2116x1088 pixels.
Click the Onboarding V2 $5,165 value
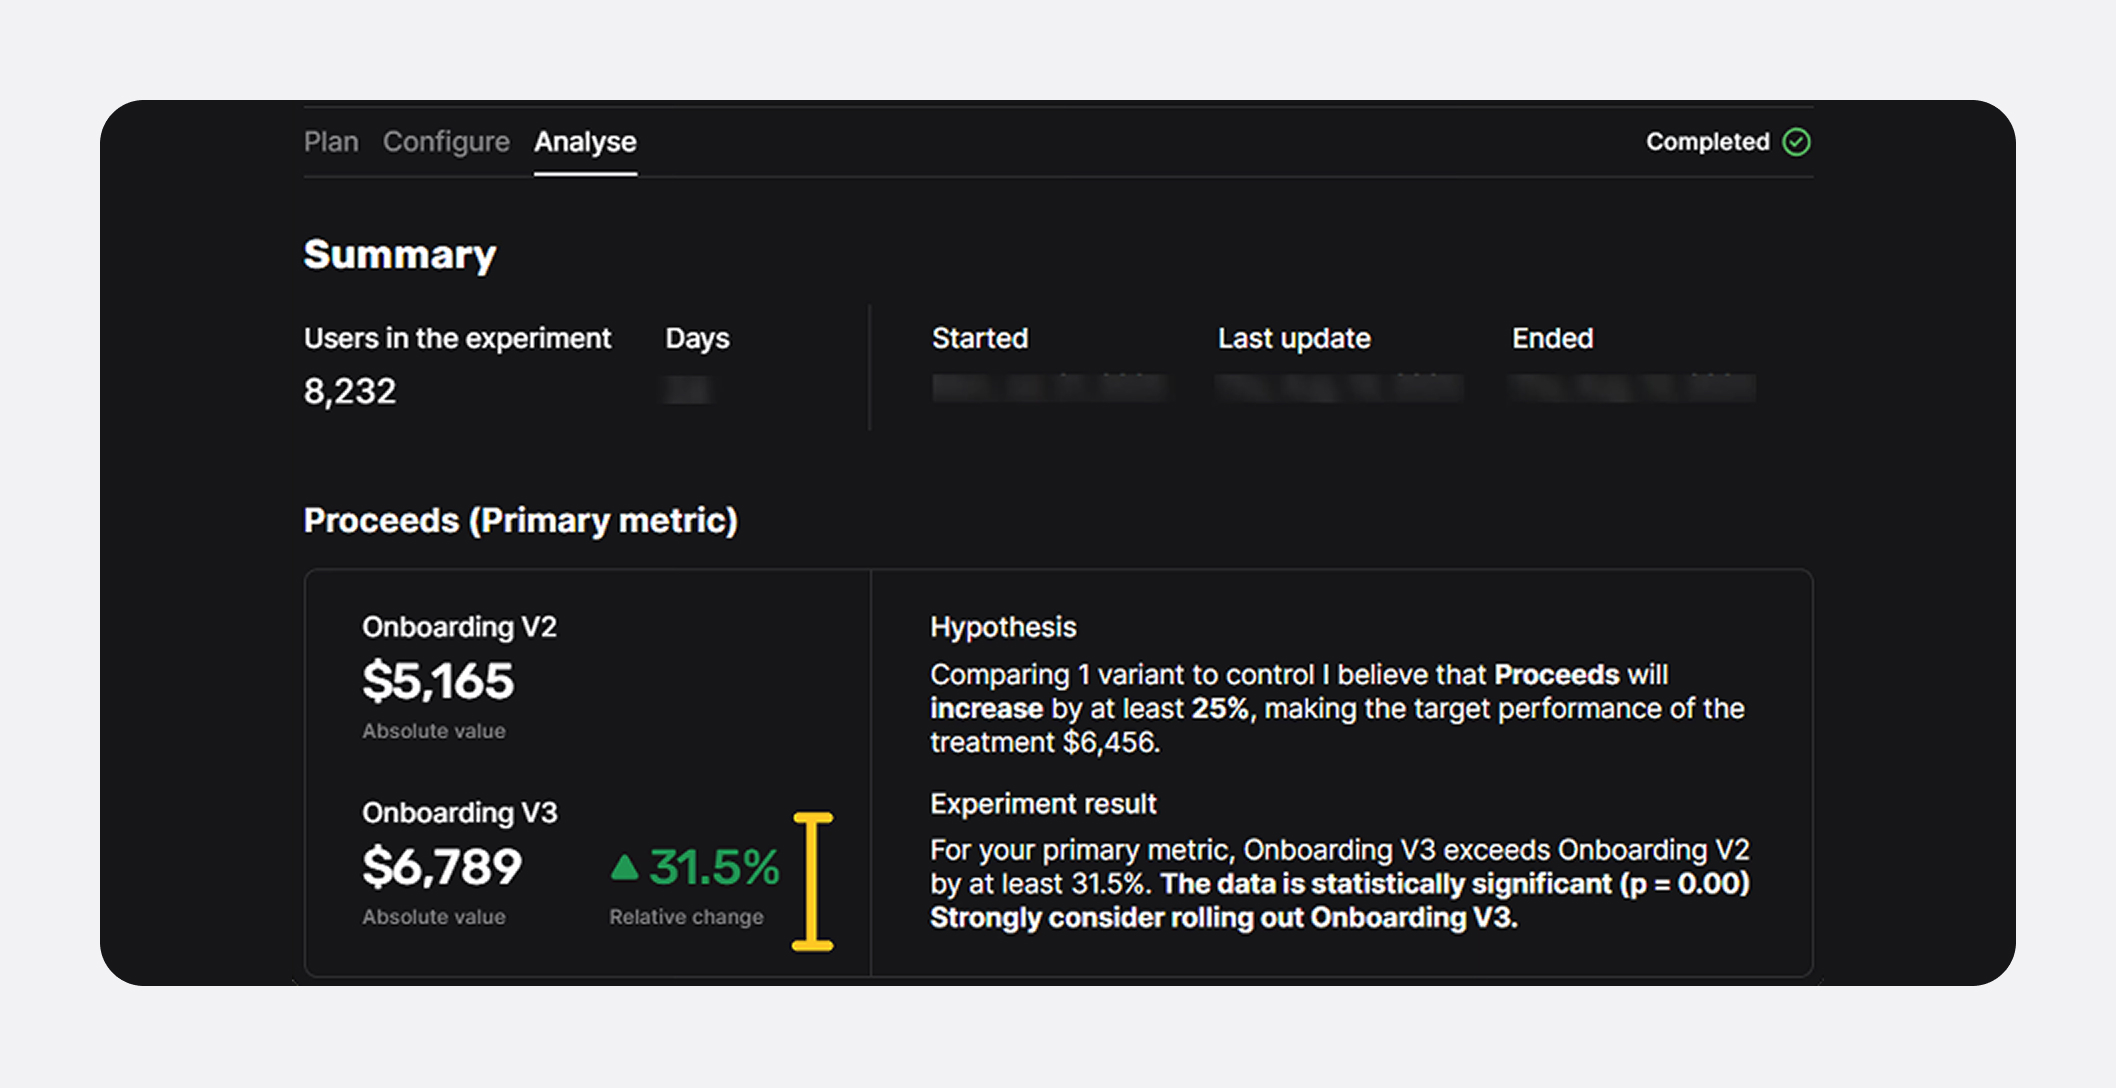(438, 681)
